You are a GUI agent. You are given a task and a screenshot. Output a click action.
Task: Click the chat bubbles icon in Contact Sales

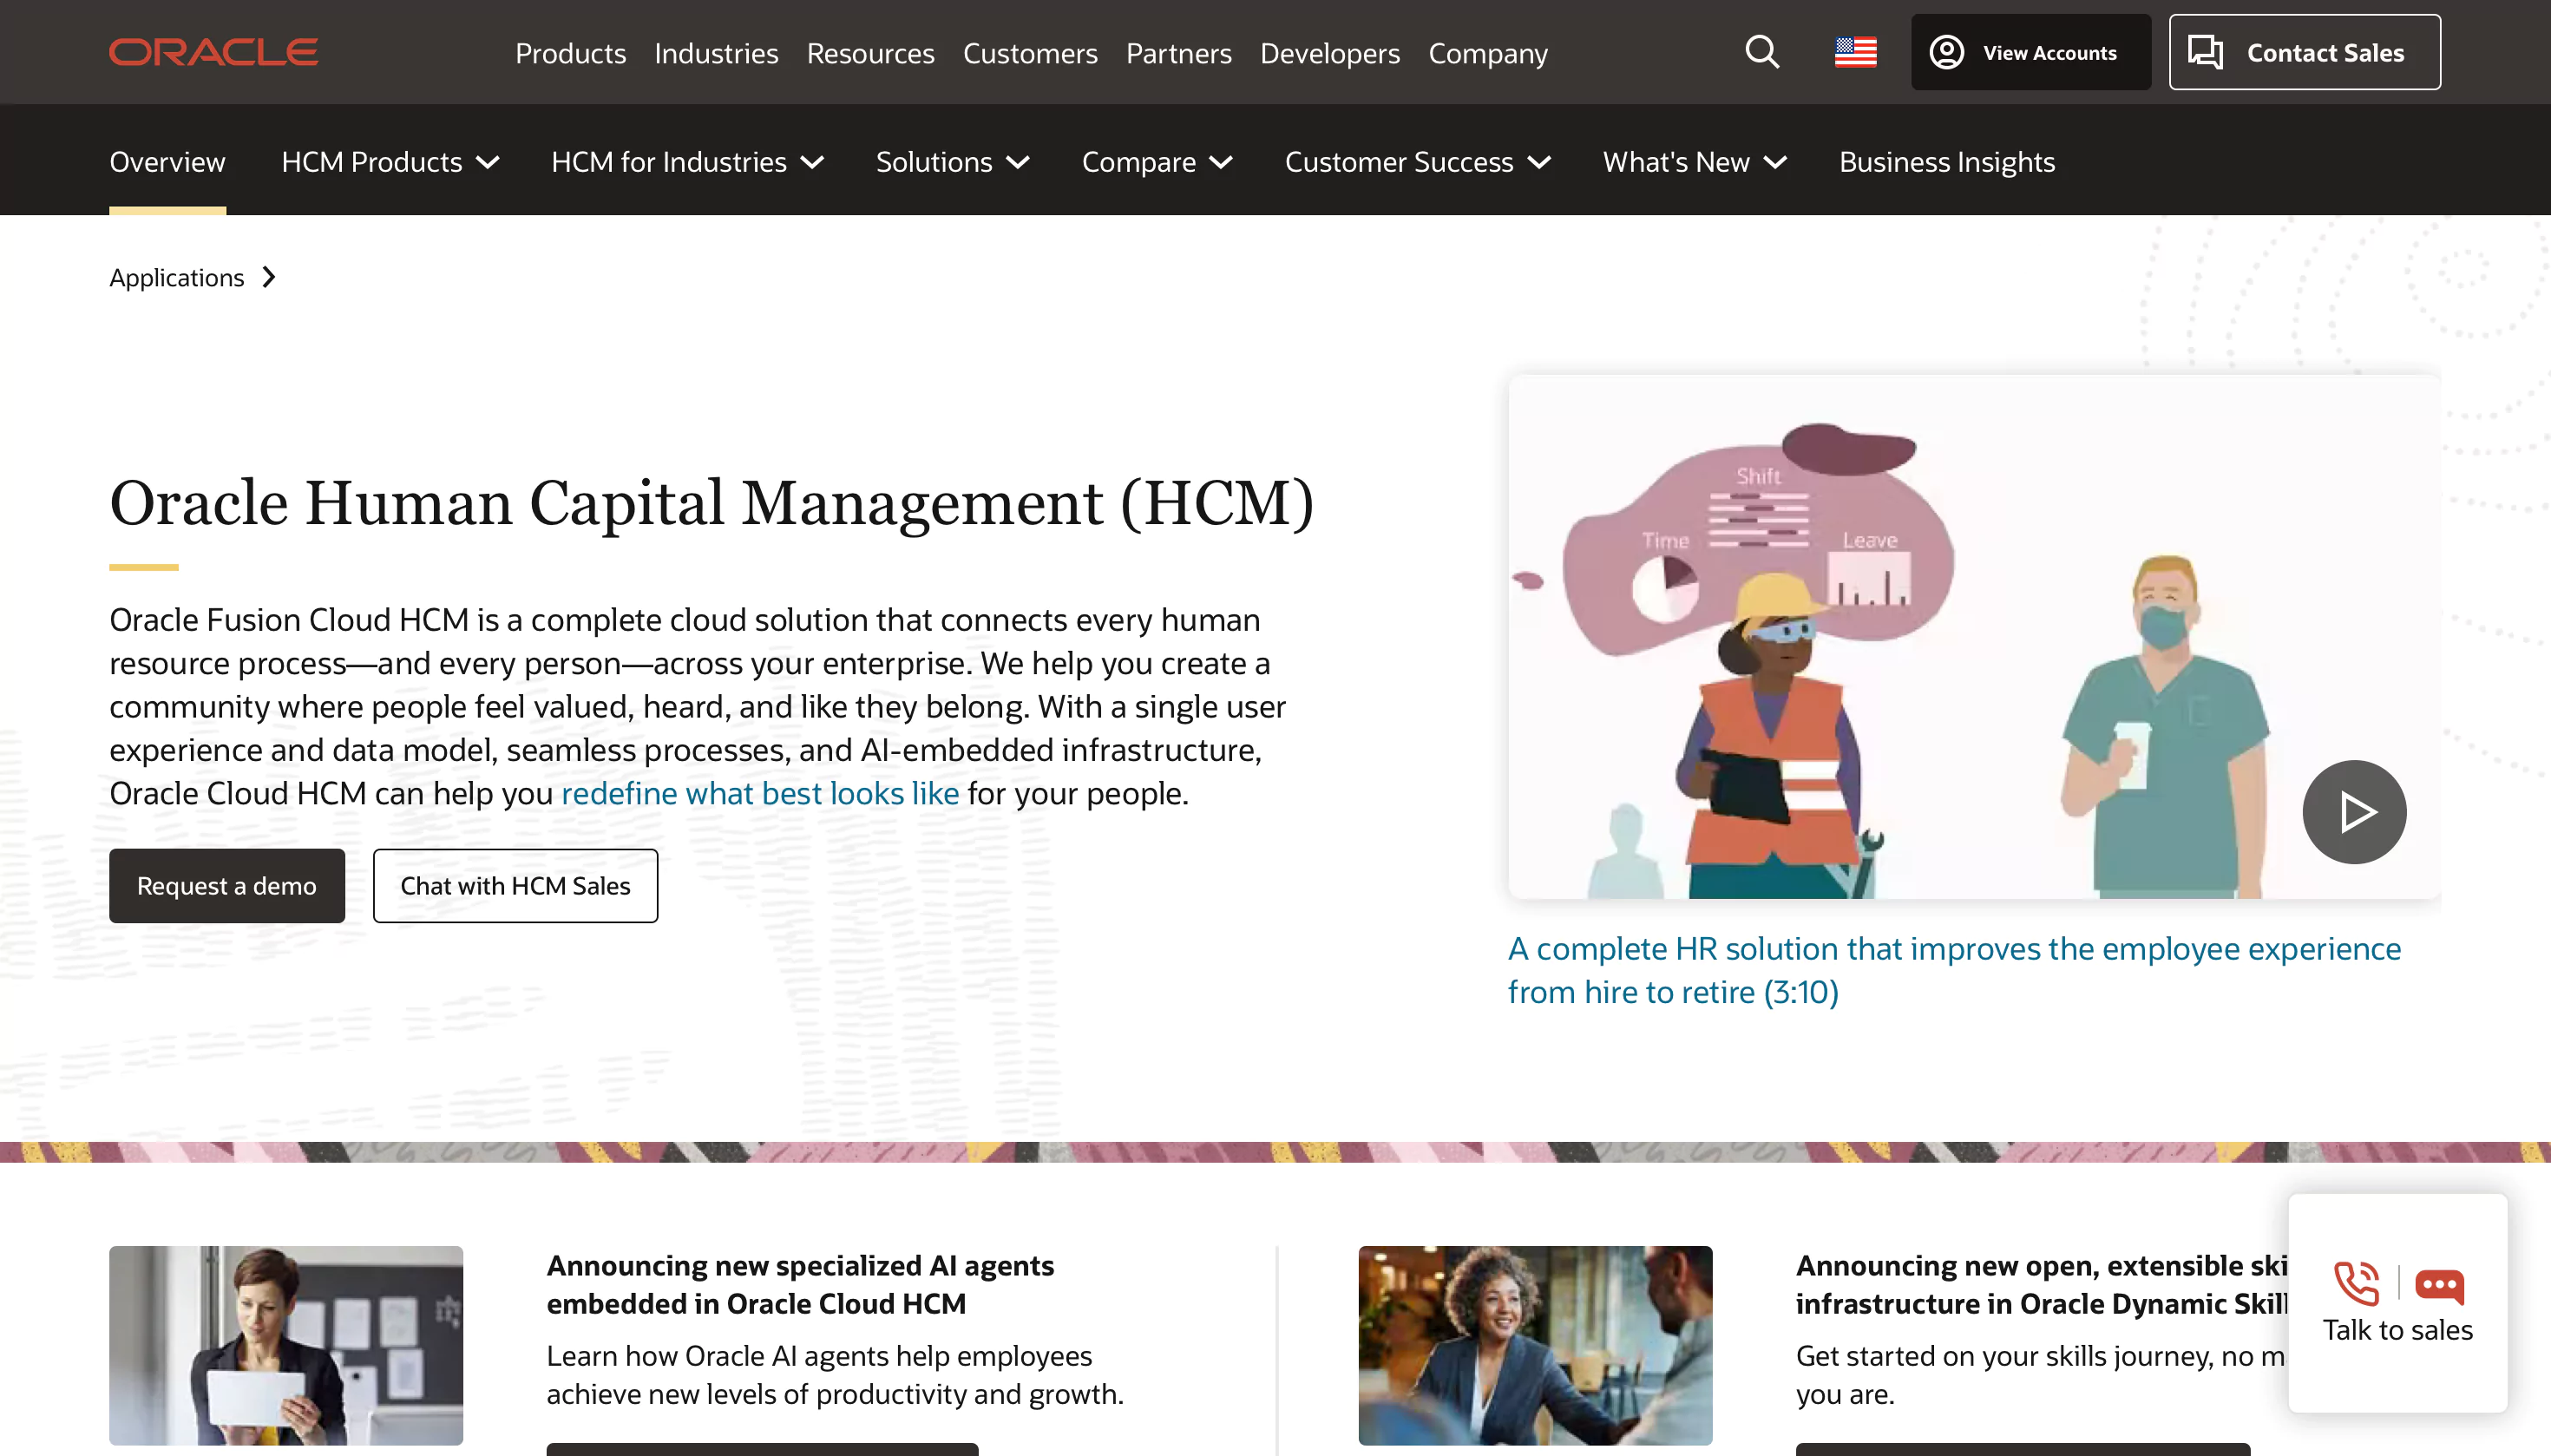click(2205, 52)
